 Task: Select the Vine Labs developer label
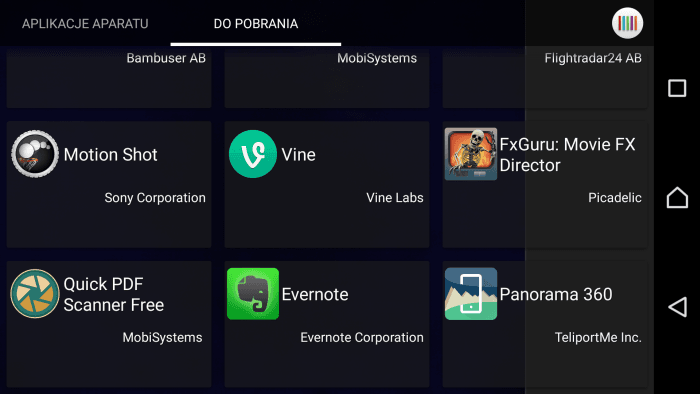click(x=395, y=198)
